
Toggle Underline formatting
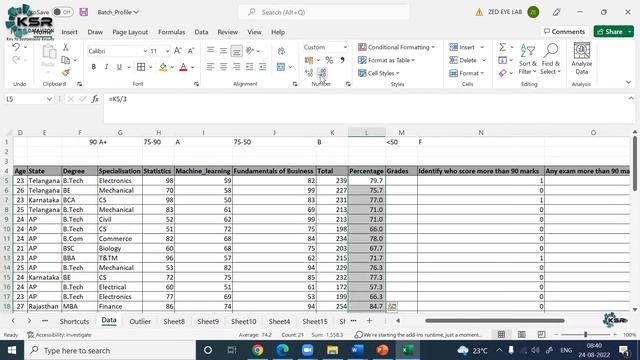119,67
